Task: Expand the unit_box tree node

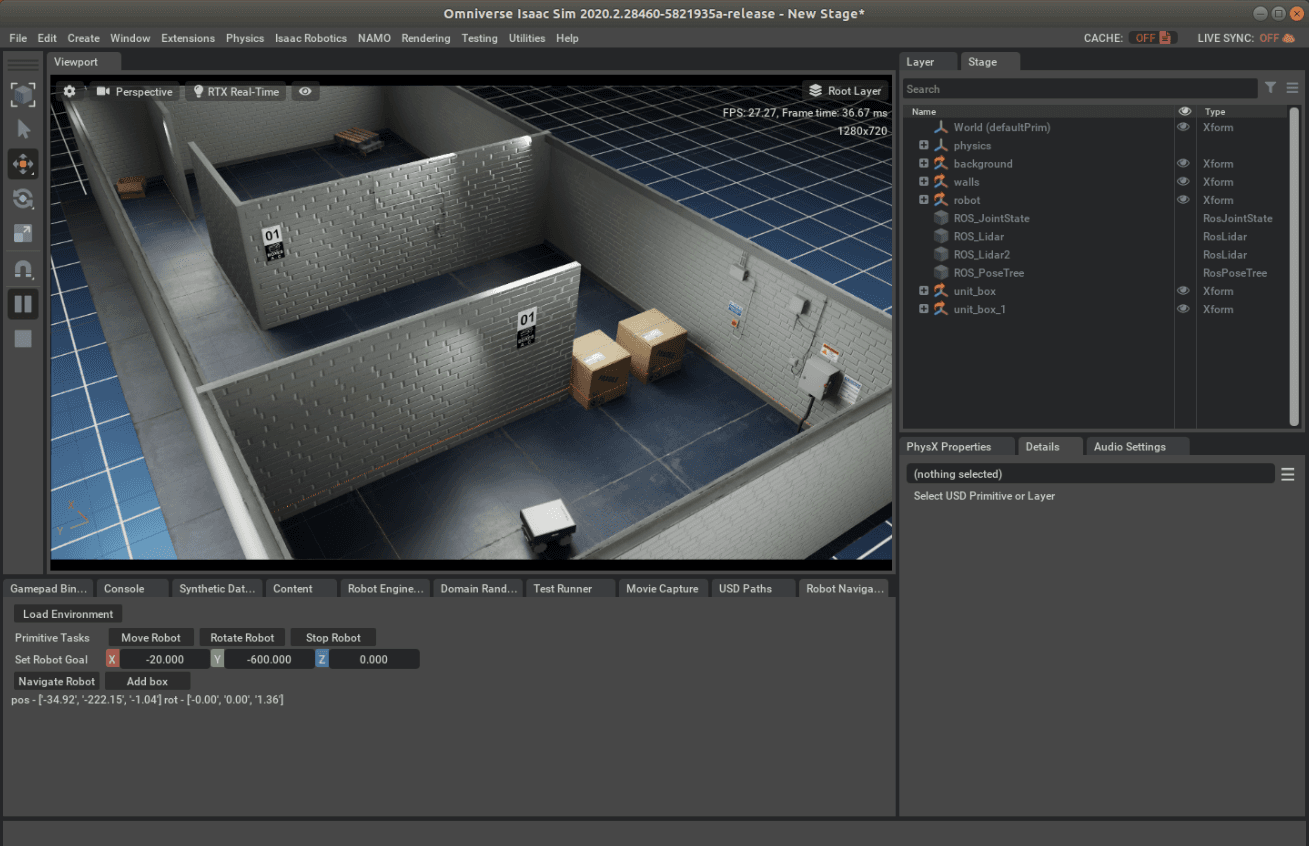Action: tap(924, 291)
